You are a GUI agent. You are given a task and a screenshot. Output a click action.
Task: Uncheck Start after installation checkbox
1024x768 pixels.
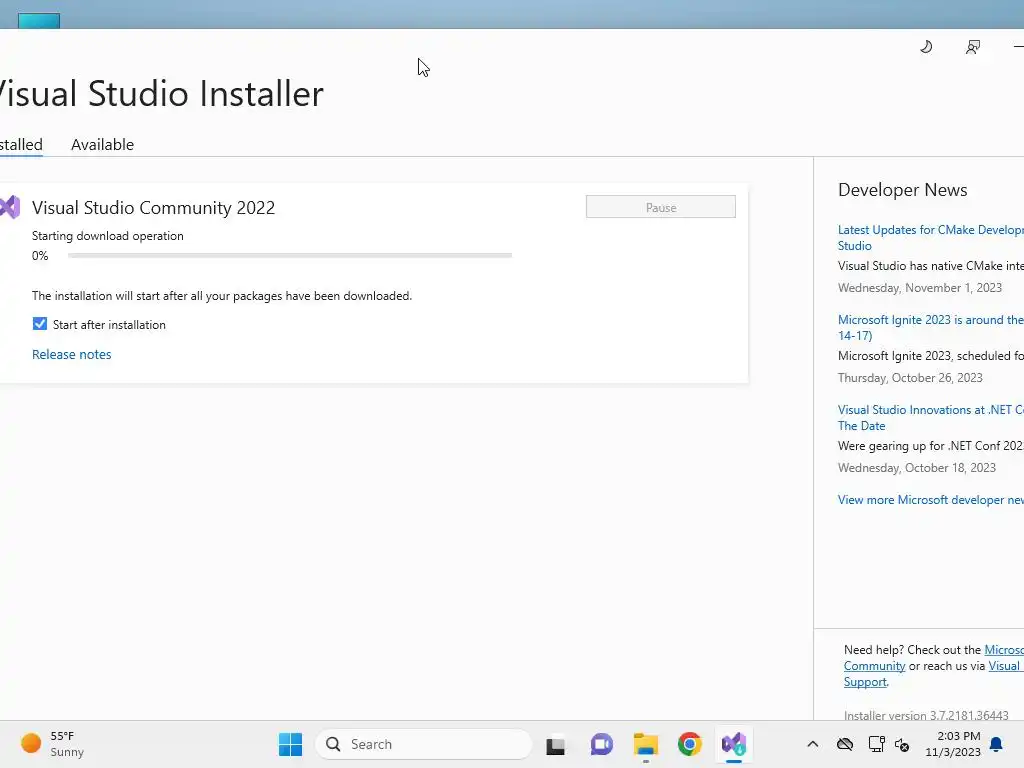click(x=40, y=324)
